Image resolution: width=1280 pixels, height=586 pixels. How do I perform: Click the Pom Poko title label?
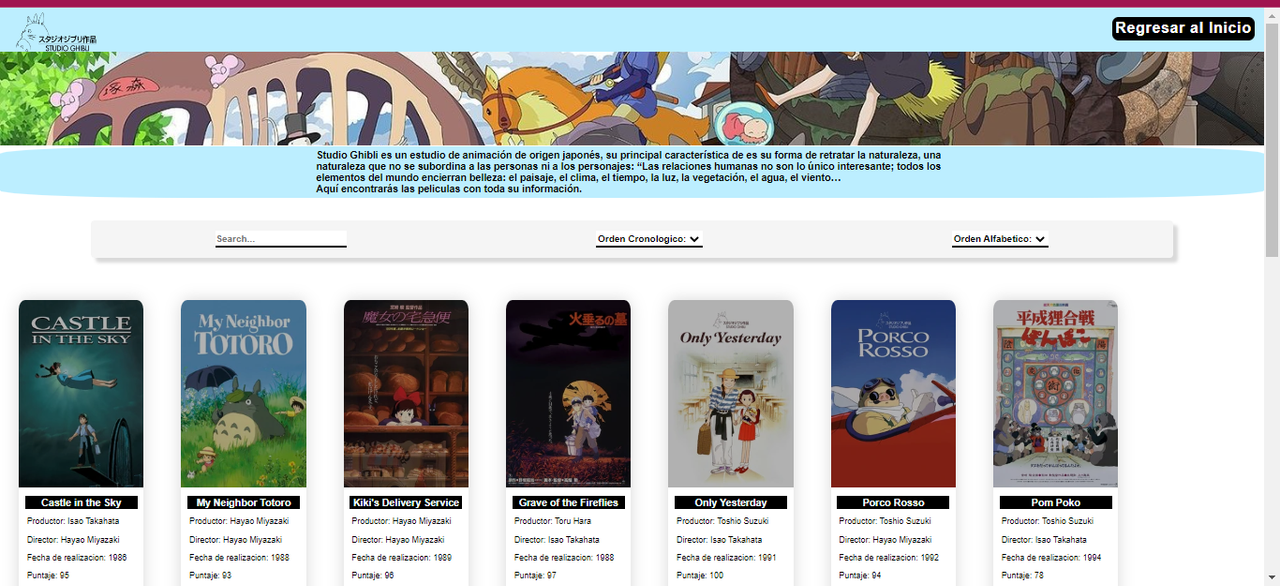pos(1055,503)
